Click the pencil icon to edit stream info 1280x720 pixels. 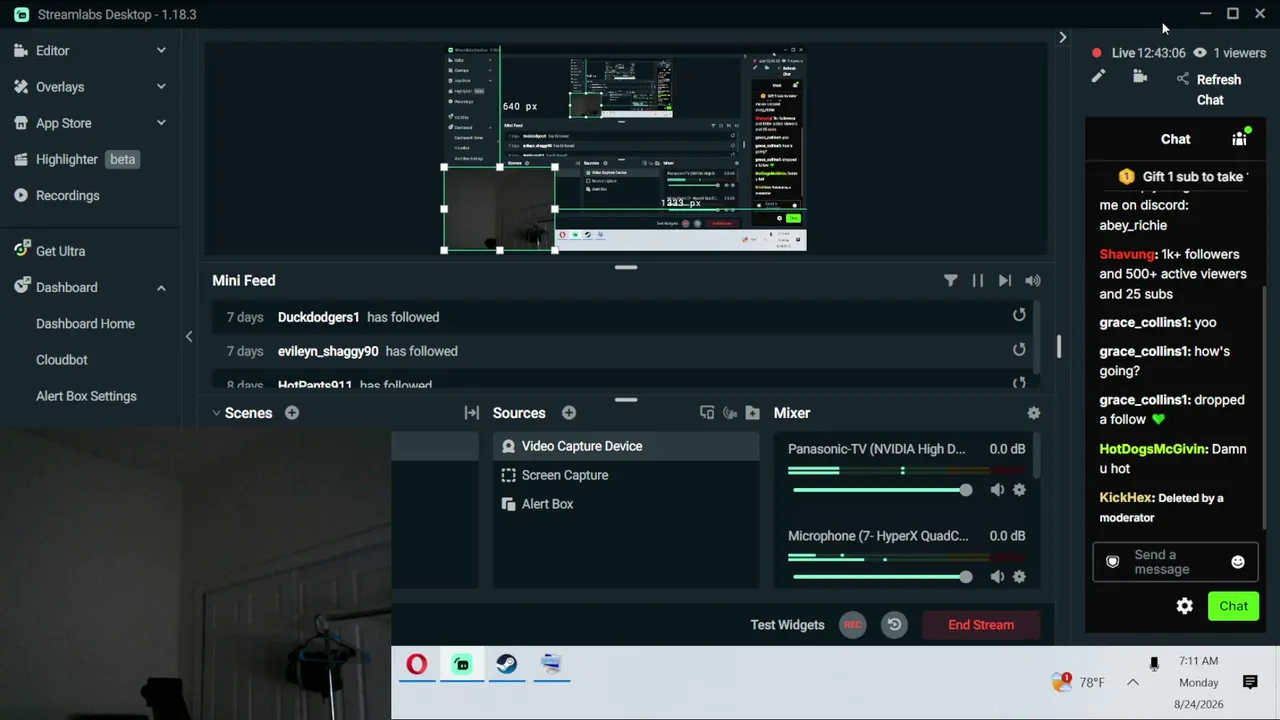point(1098,77)
